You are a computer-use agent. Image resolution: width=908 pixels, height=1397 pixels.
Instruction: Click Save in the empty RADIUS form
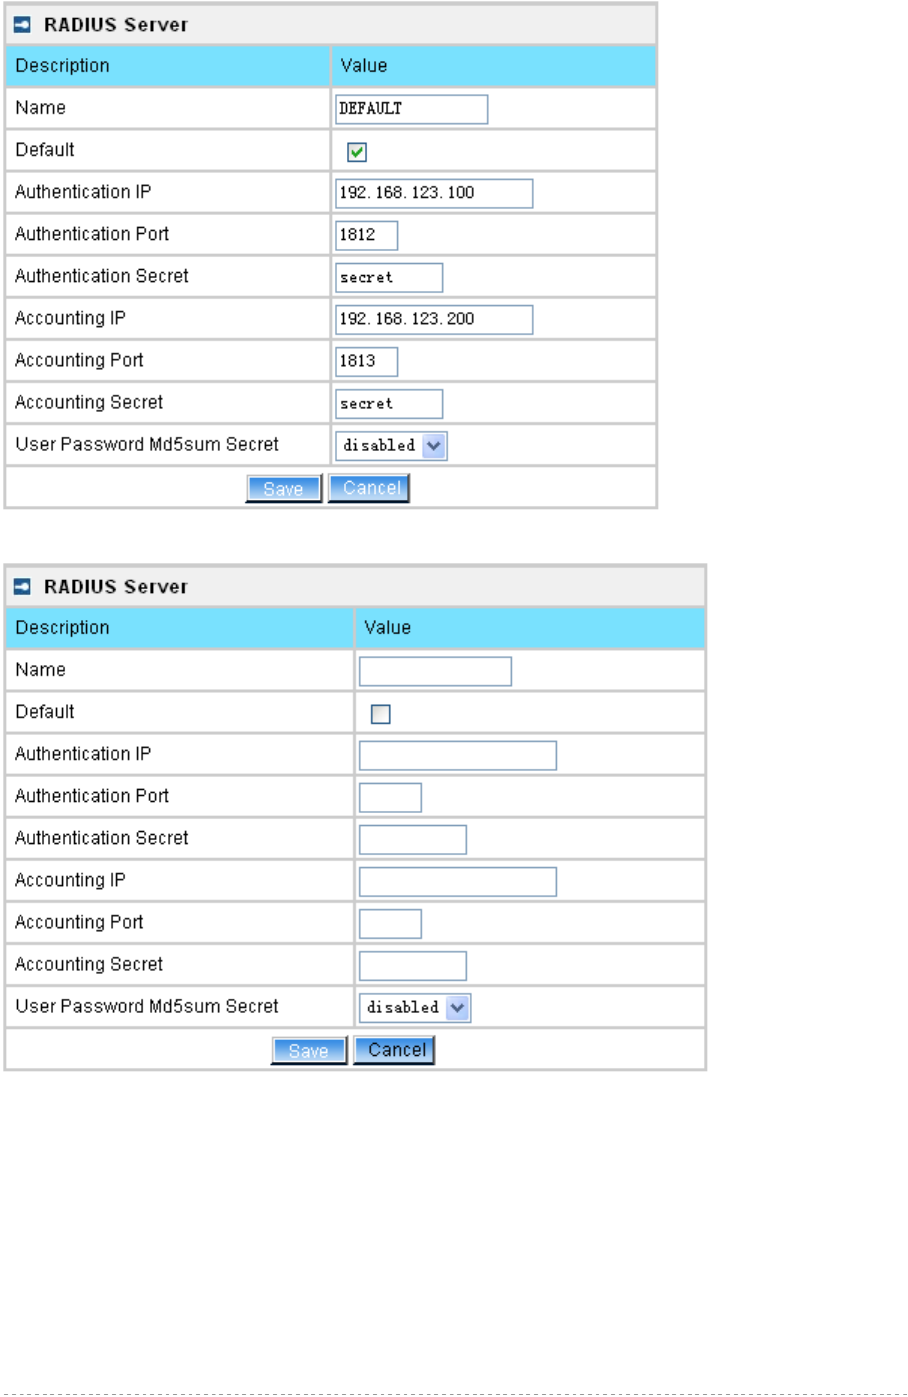tap(308, 1050)
